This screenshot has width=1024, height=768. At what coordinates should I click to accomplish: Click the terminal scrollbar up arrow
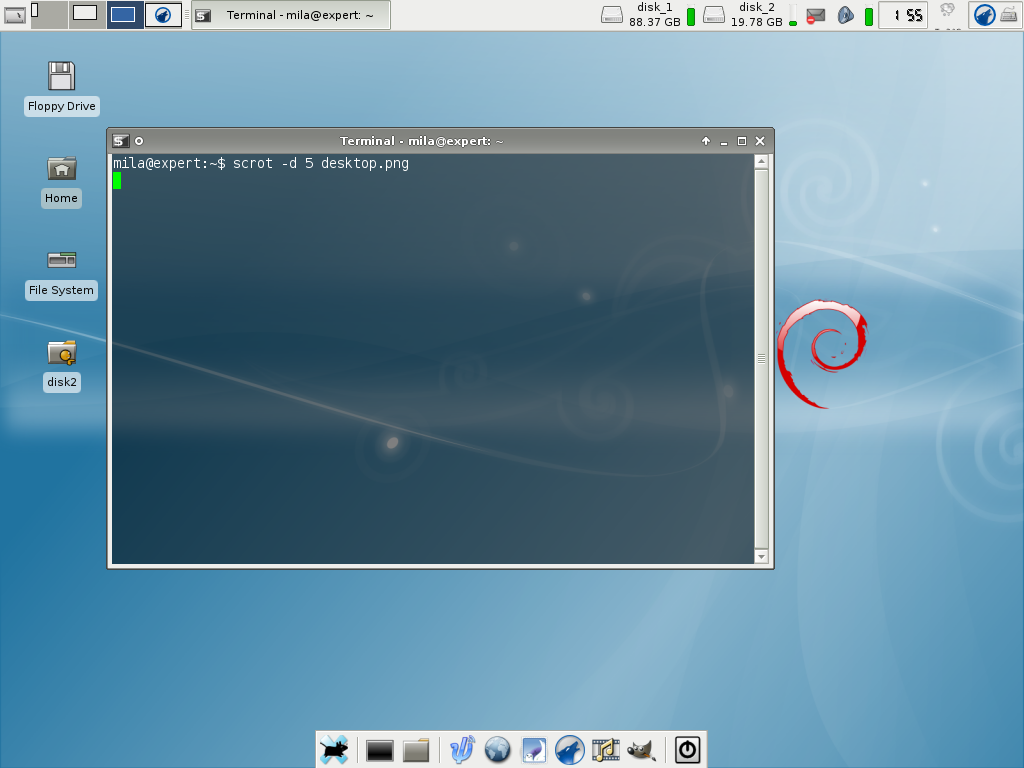tap(761, 161)
